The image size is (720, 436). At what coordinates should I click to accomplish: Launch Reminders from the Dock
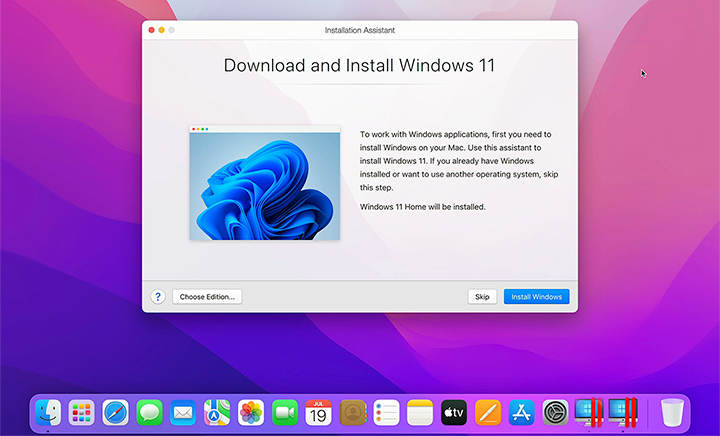pos(386,413)
